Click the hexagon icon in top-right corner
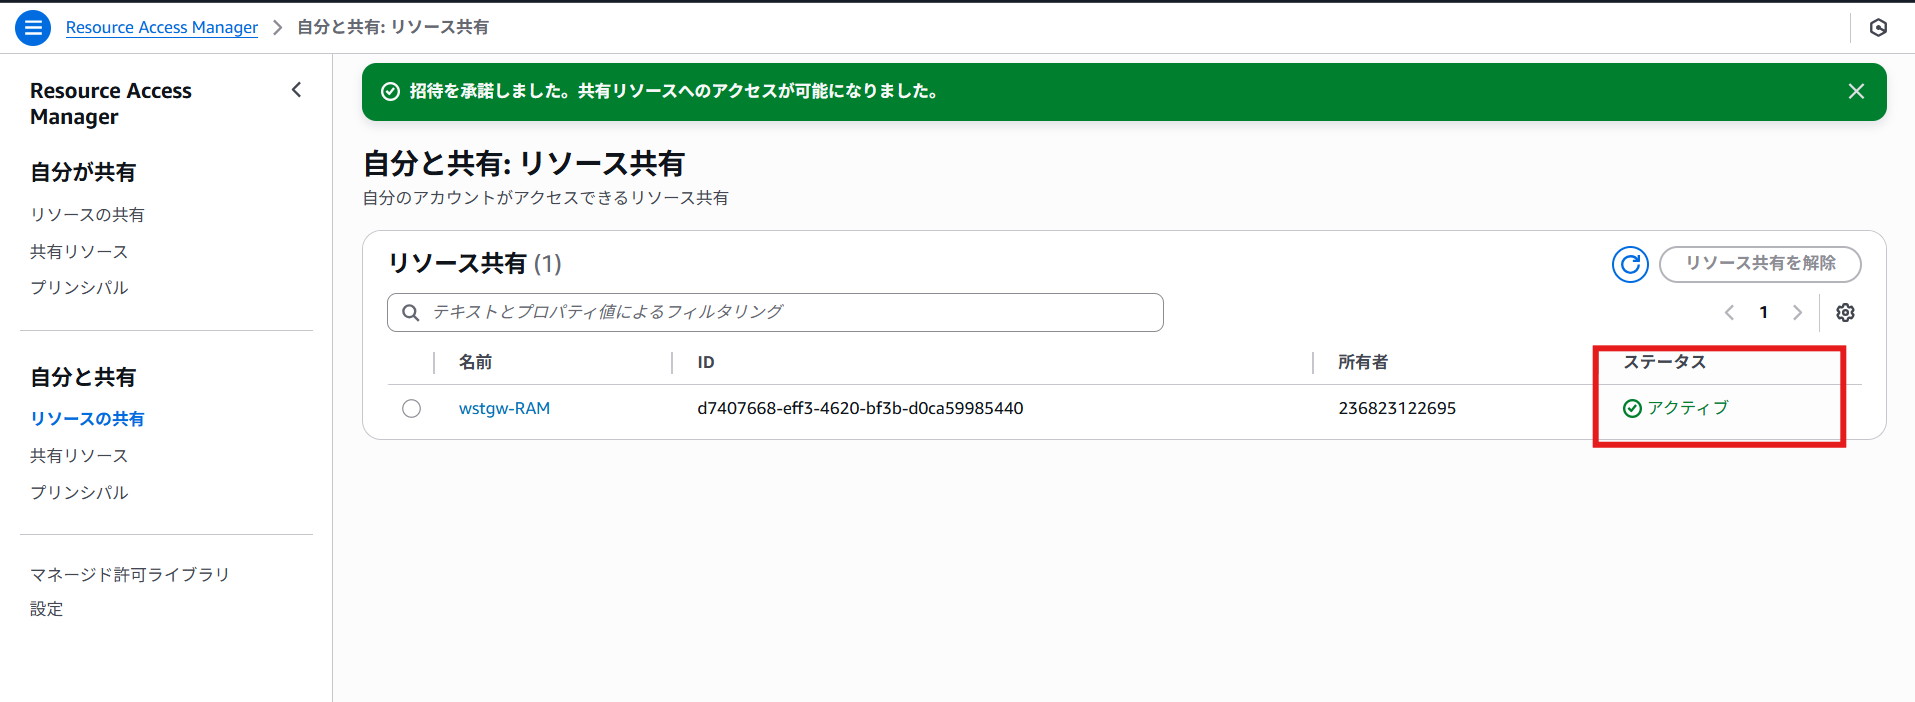Viewport: 1915px width, 702px height. [x=1878, y=28]
